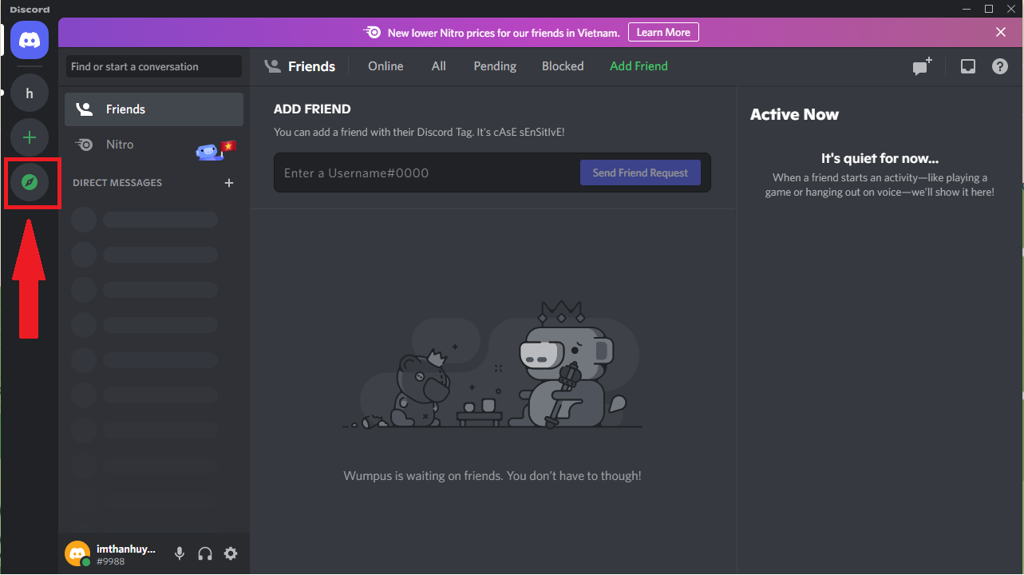The height and width of the screenshot is (575, 1024).
Task: Click Find or start a conversation box
Action: (x=153, y=66)
